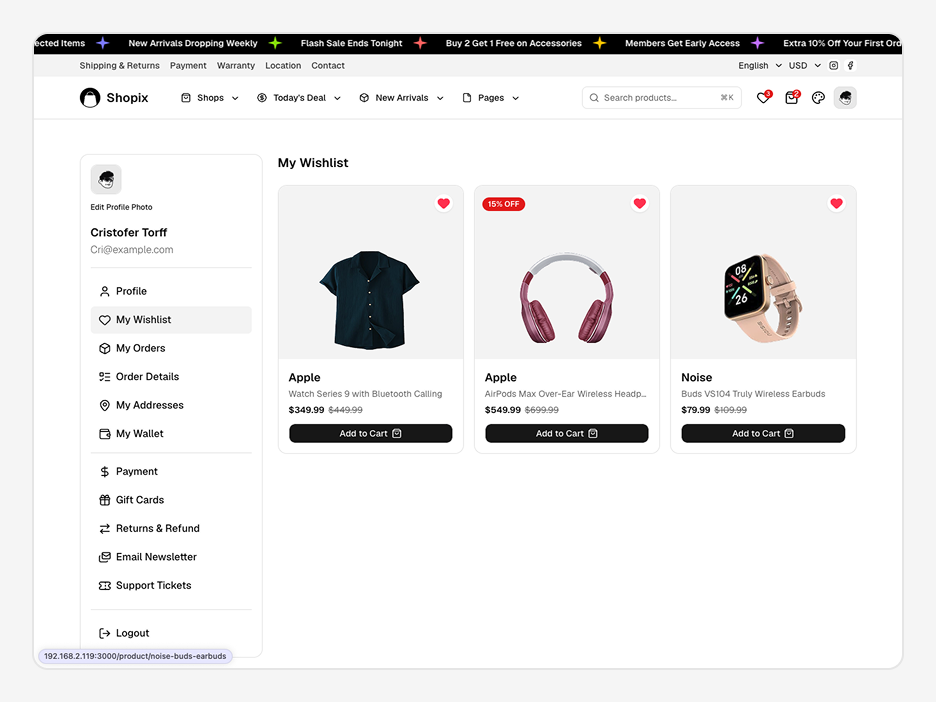
Task: Open the English language selector
Action: pyautogui.click(x=760, y=66)
